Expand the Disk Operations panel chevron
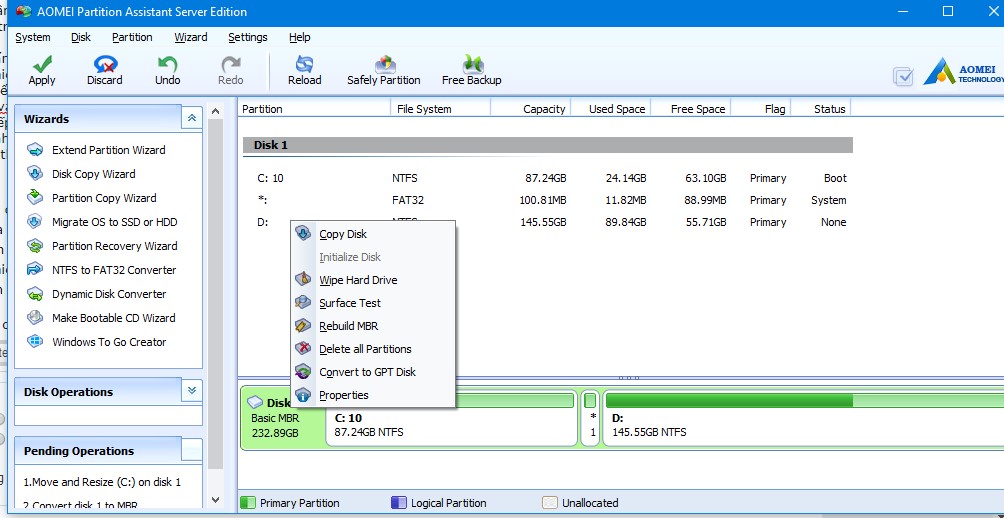 click(x=191, y=391)
